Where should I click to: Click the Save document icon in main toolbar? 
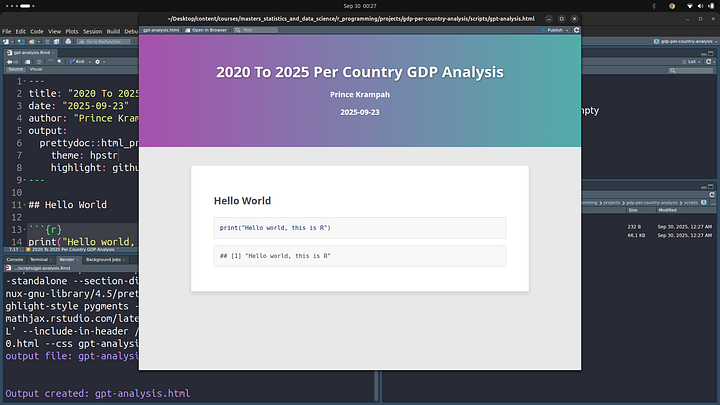click(47, 41)
